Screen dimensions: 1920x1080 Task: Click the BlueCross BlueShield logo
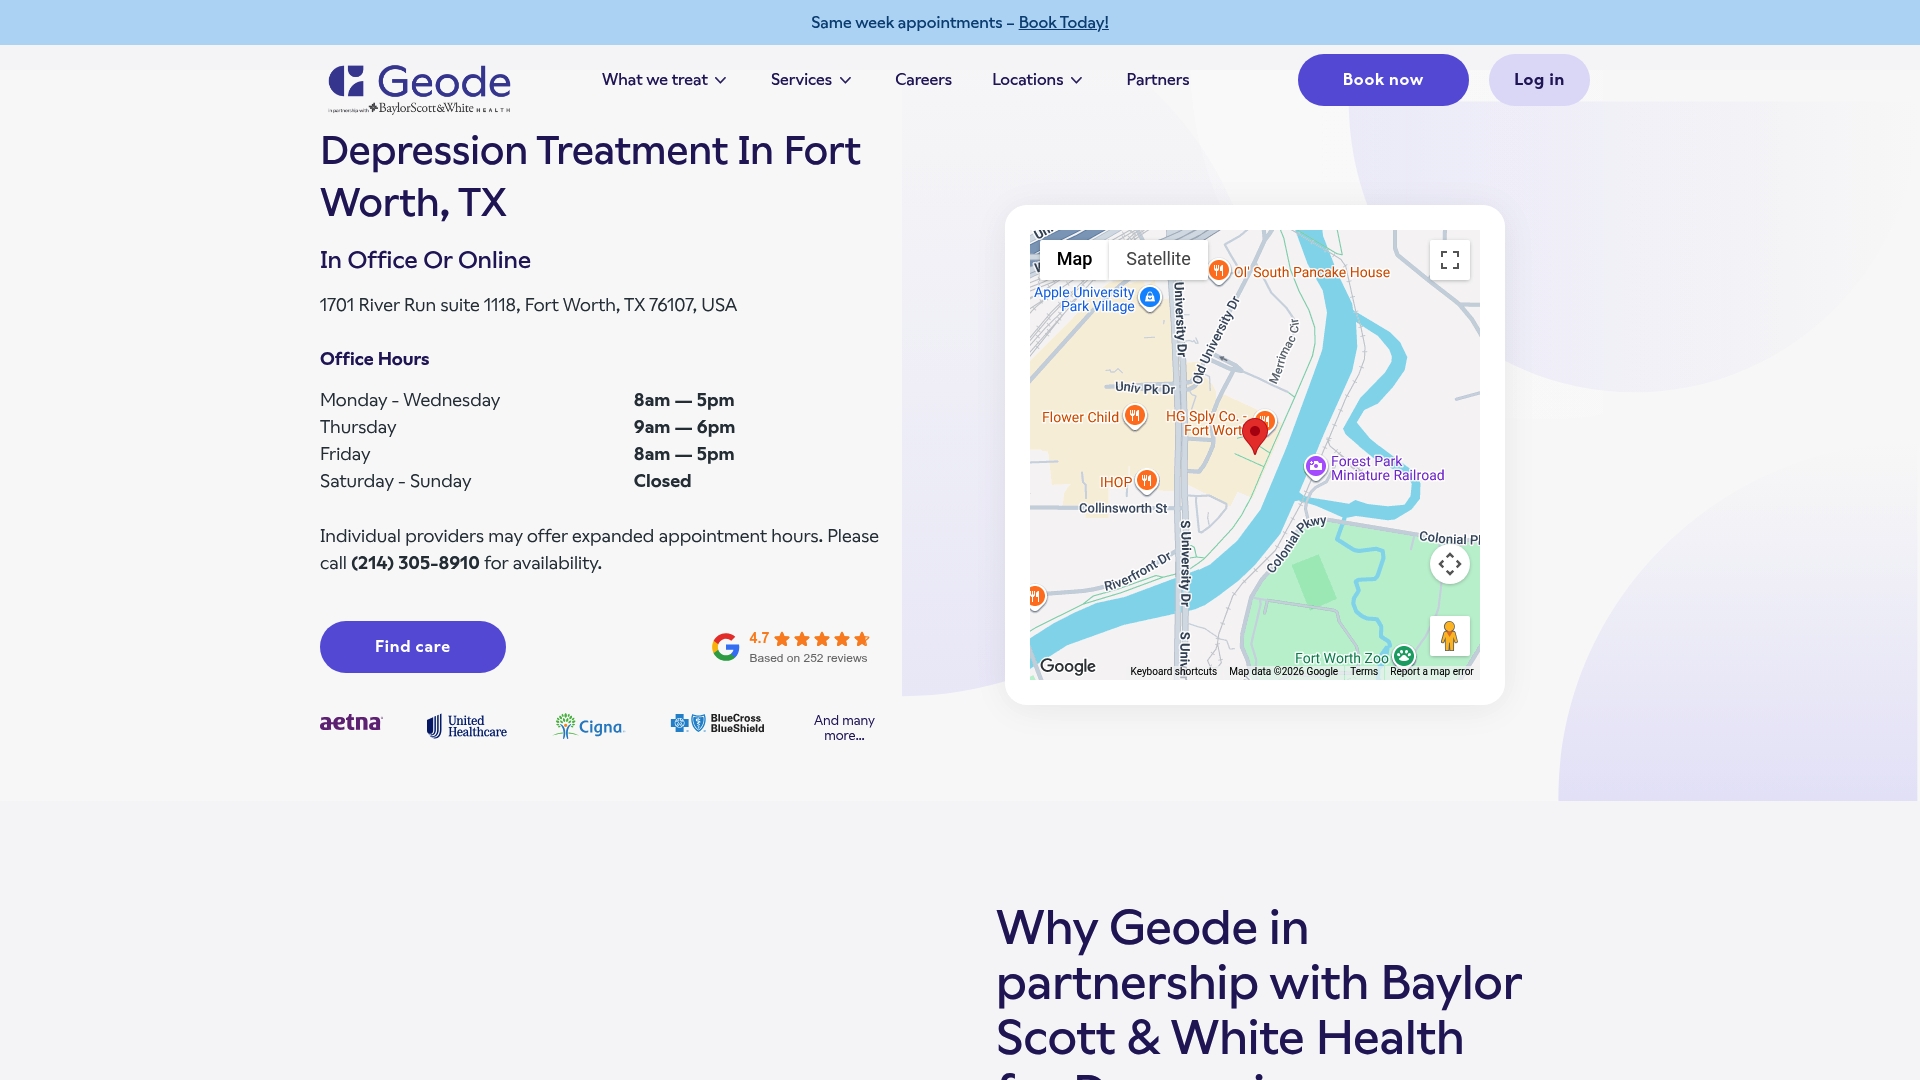point(717,723)
